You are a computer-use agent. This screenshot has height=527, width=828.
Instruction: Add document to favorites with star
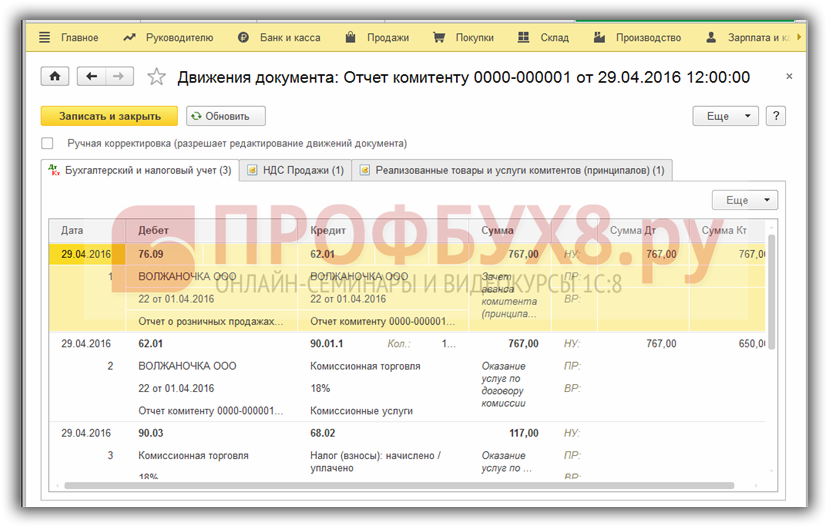[x=156, y=77]
